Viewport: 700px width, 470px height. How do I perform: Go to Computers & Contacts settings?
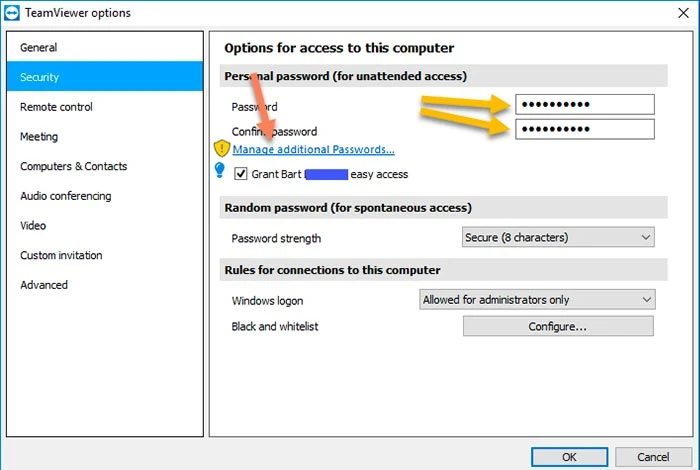[74, 166]
